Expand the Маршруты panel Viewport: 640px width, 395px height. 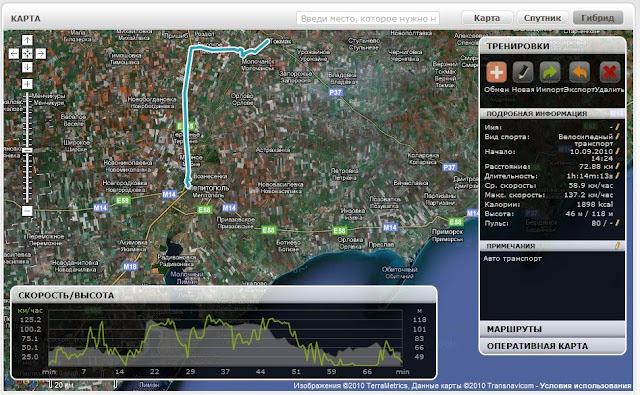pyautogui.click(x=552, y=329)
